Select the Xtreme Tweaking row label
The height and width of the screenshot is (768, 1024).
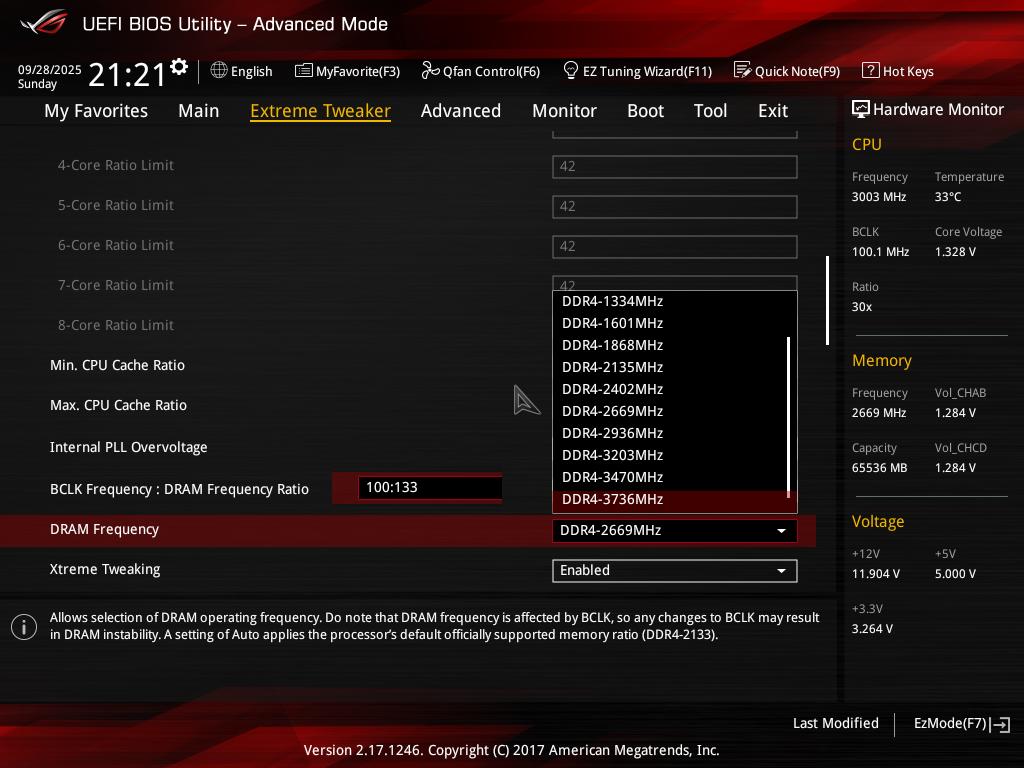pos(104,569)
